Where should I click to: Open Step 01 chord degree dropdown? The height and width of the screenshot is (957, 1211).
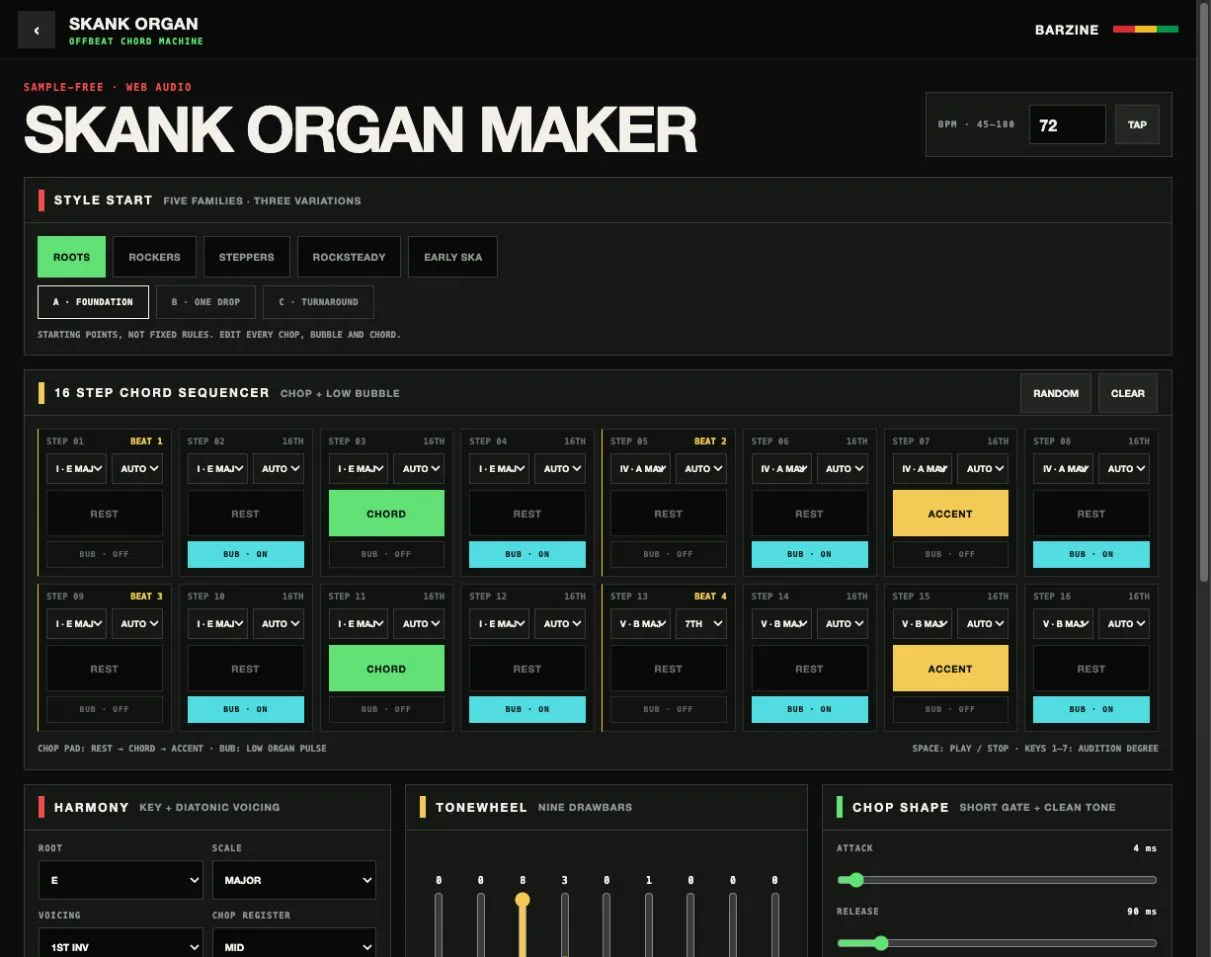coord(77,468)
